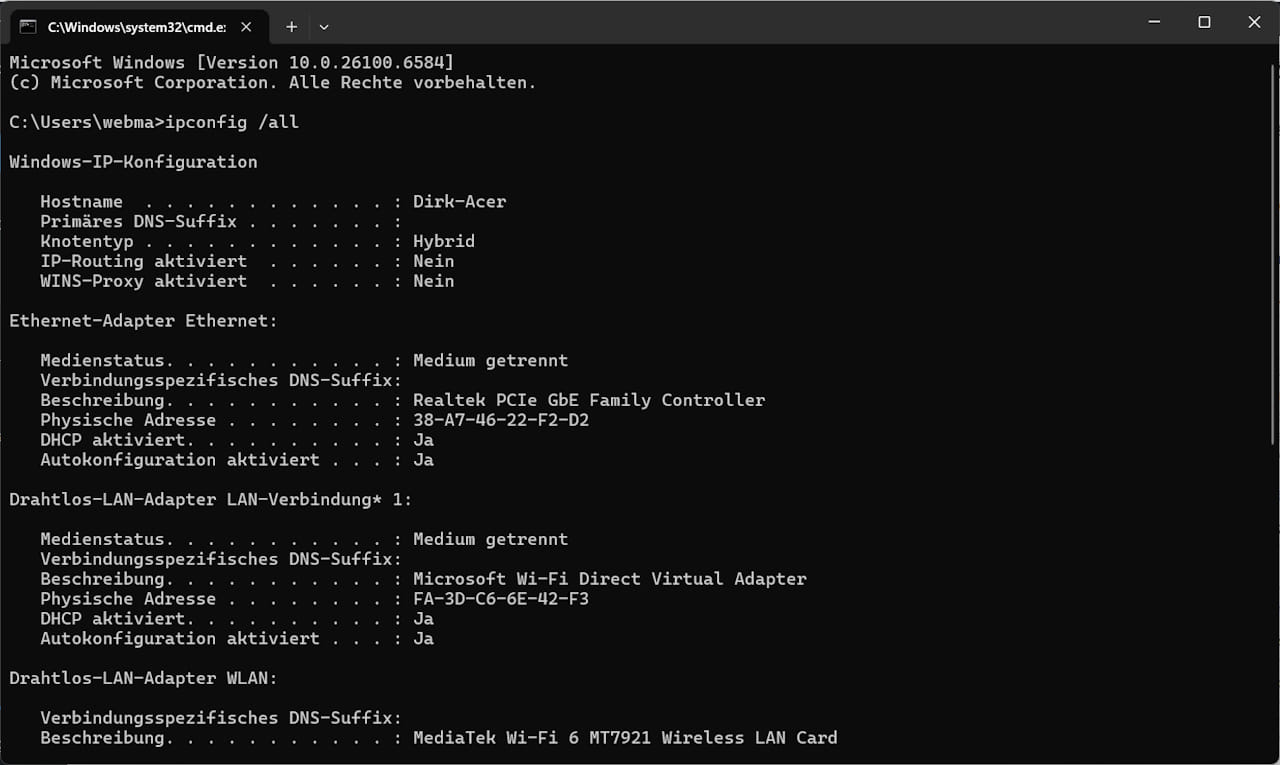Viewport: 1280px width, 765px height.
Task: Click the physical address 38-A7-46-22-F2-D2
Action: pyautogui.click(x=501, y=420)
